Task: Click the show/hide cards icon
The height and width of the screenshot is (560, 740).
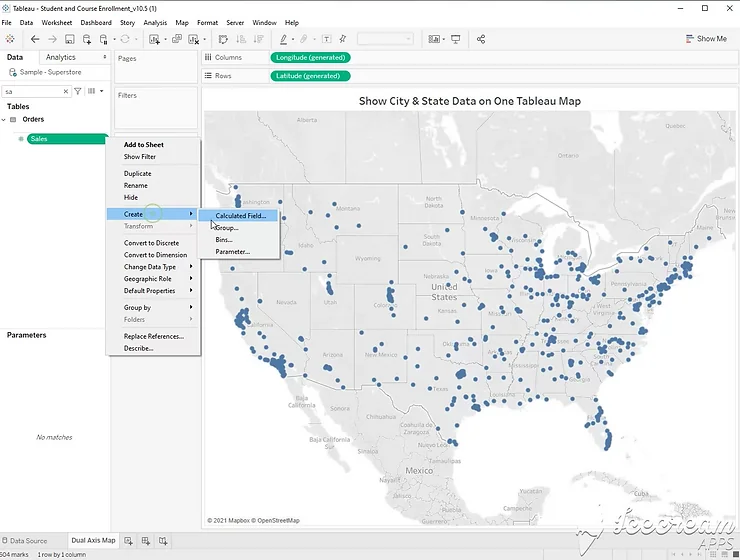Action: coord(434,39)
